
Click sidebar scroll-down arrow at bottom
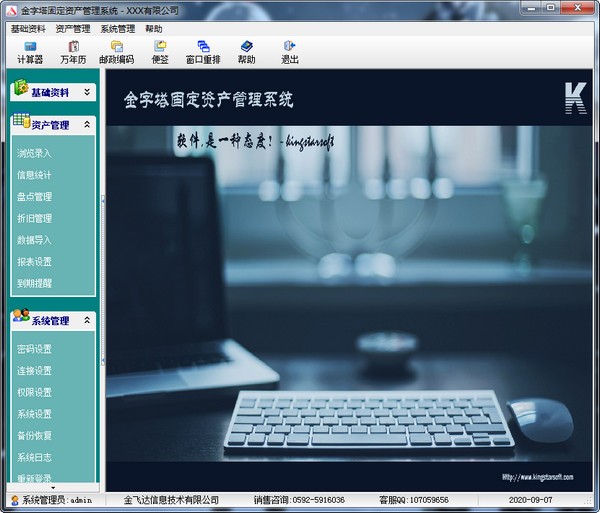(53, 487)
